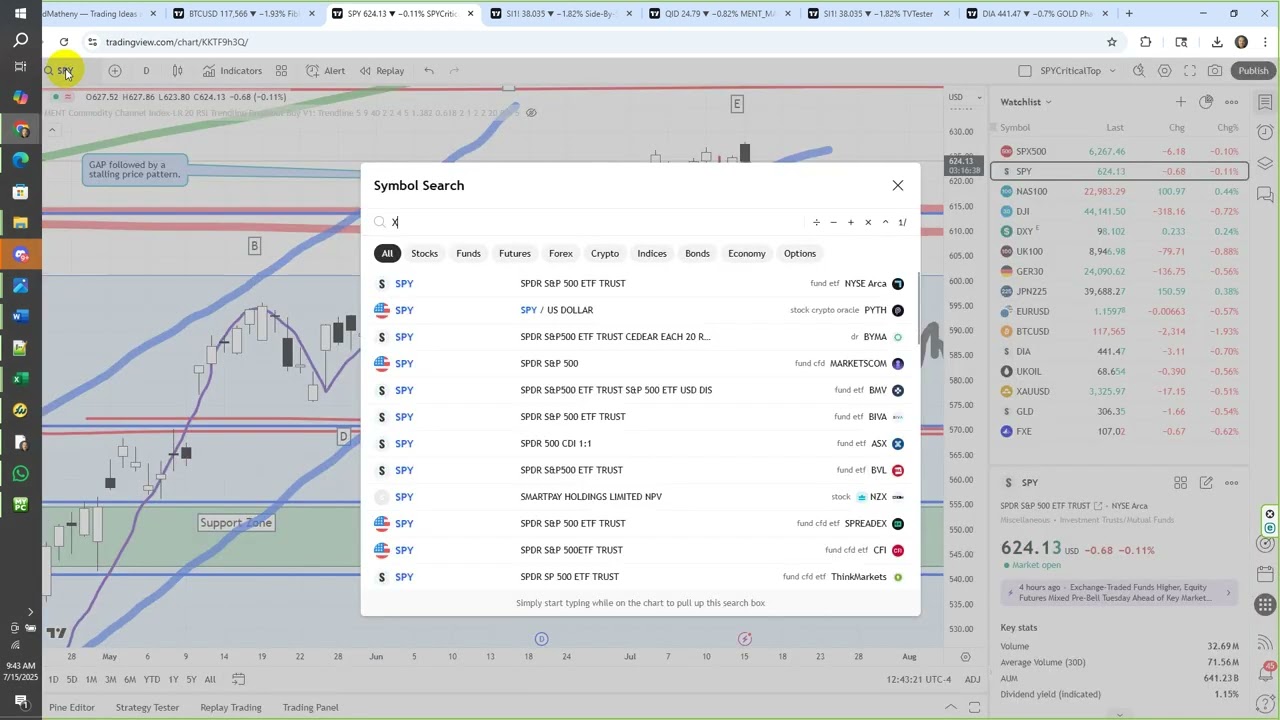Viewport: 1280px width, 720px height.
Task: Choose SPY / US DOLLAR PYTH result
Action: click(x=640, y=310)
